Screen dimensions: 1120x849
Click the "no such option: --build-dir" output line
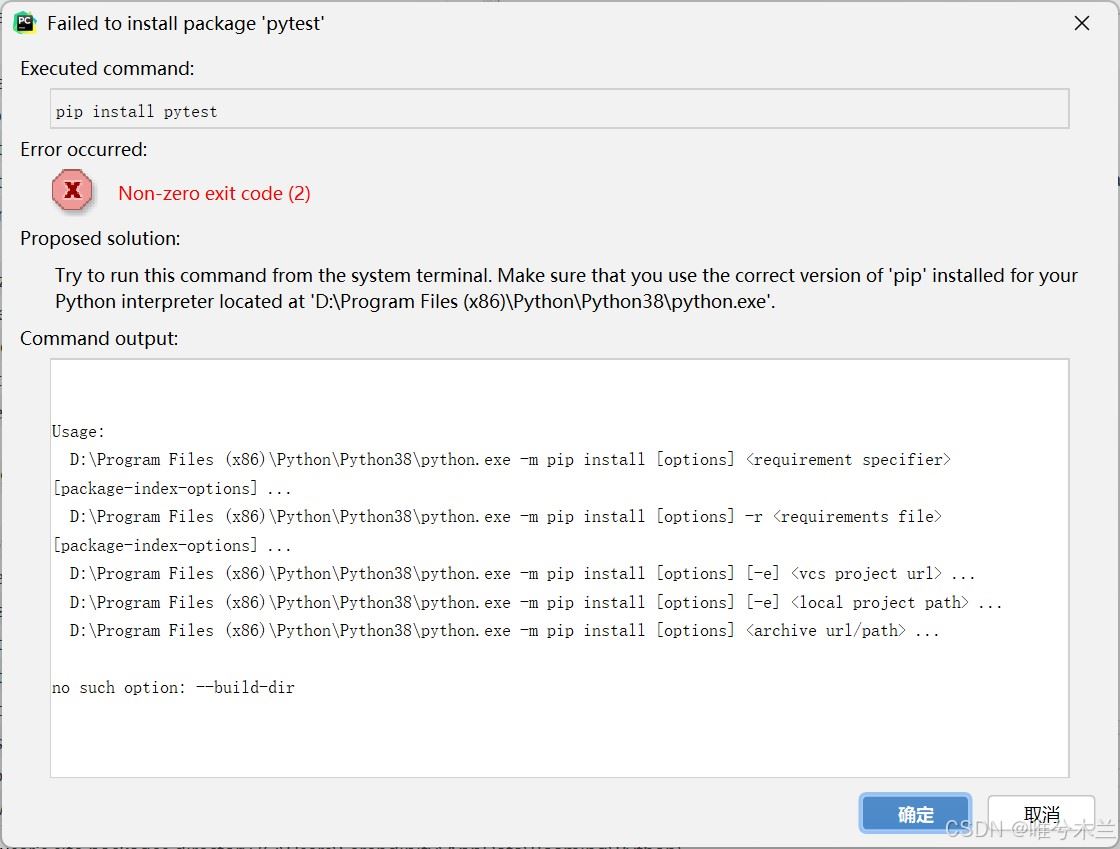173,688
